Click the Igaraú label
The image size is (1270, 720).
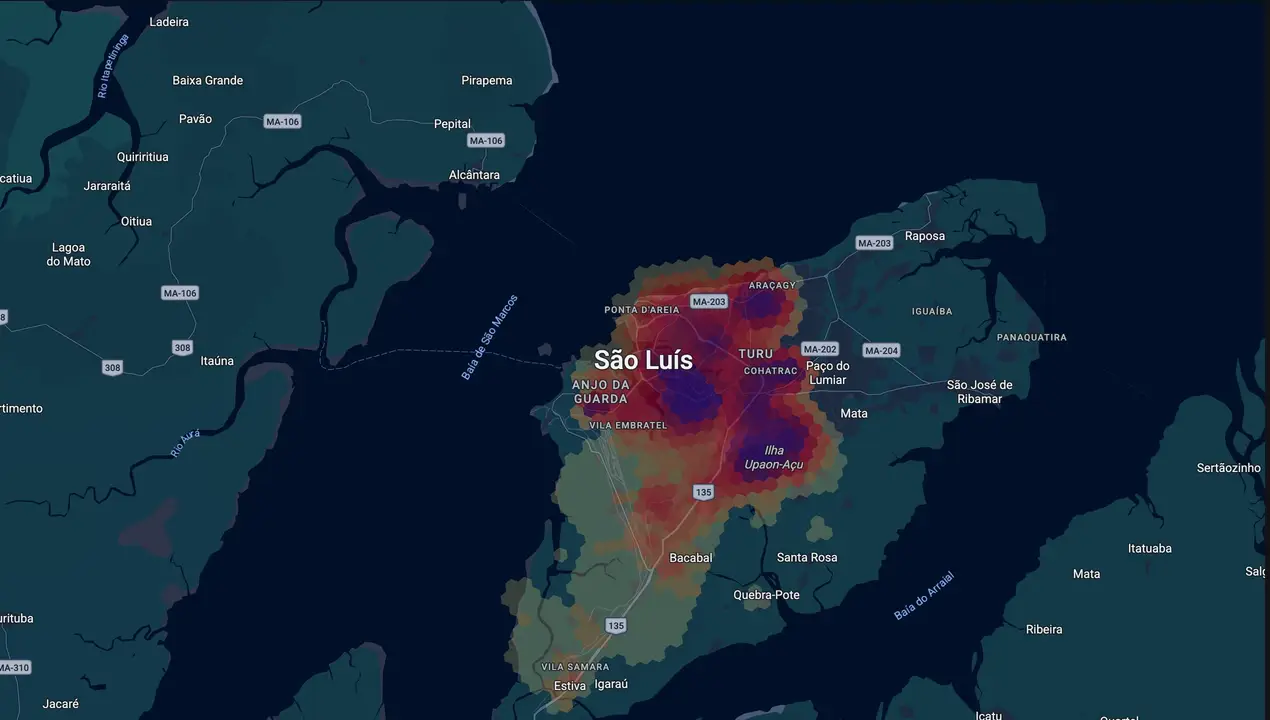(610, 685)
